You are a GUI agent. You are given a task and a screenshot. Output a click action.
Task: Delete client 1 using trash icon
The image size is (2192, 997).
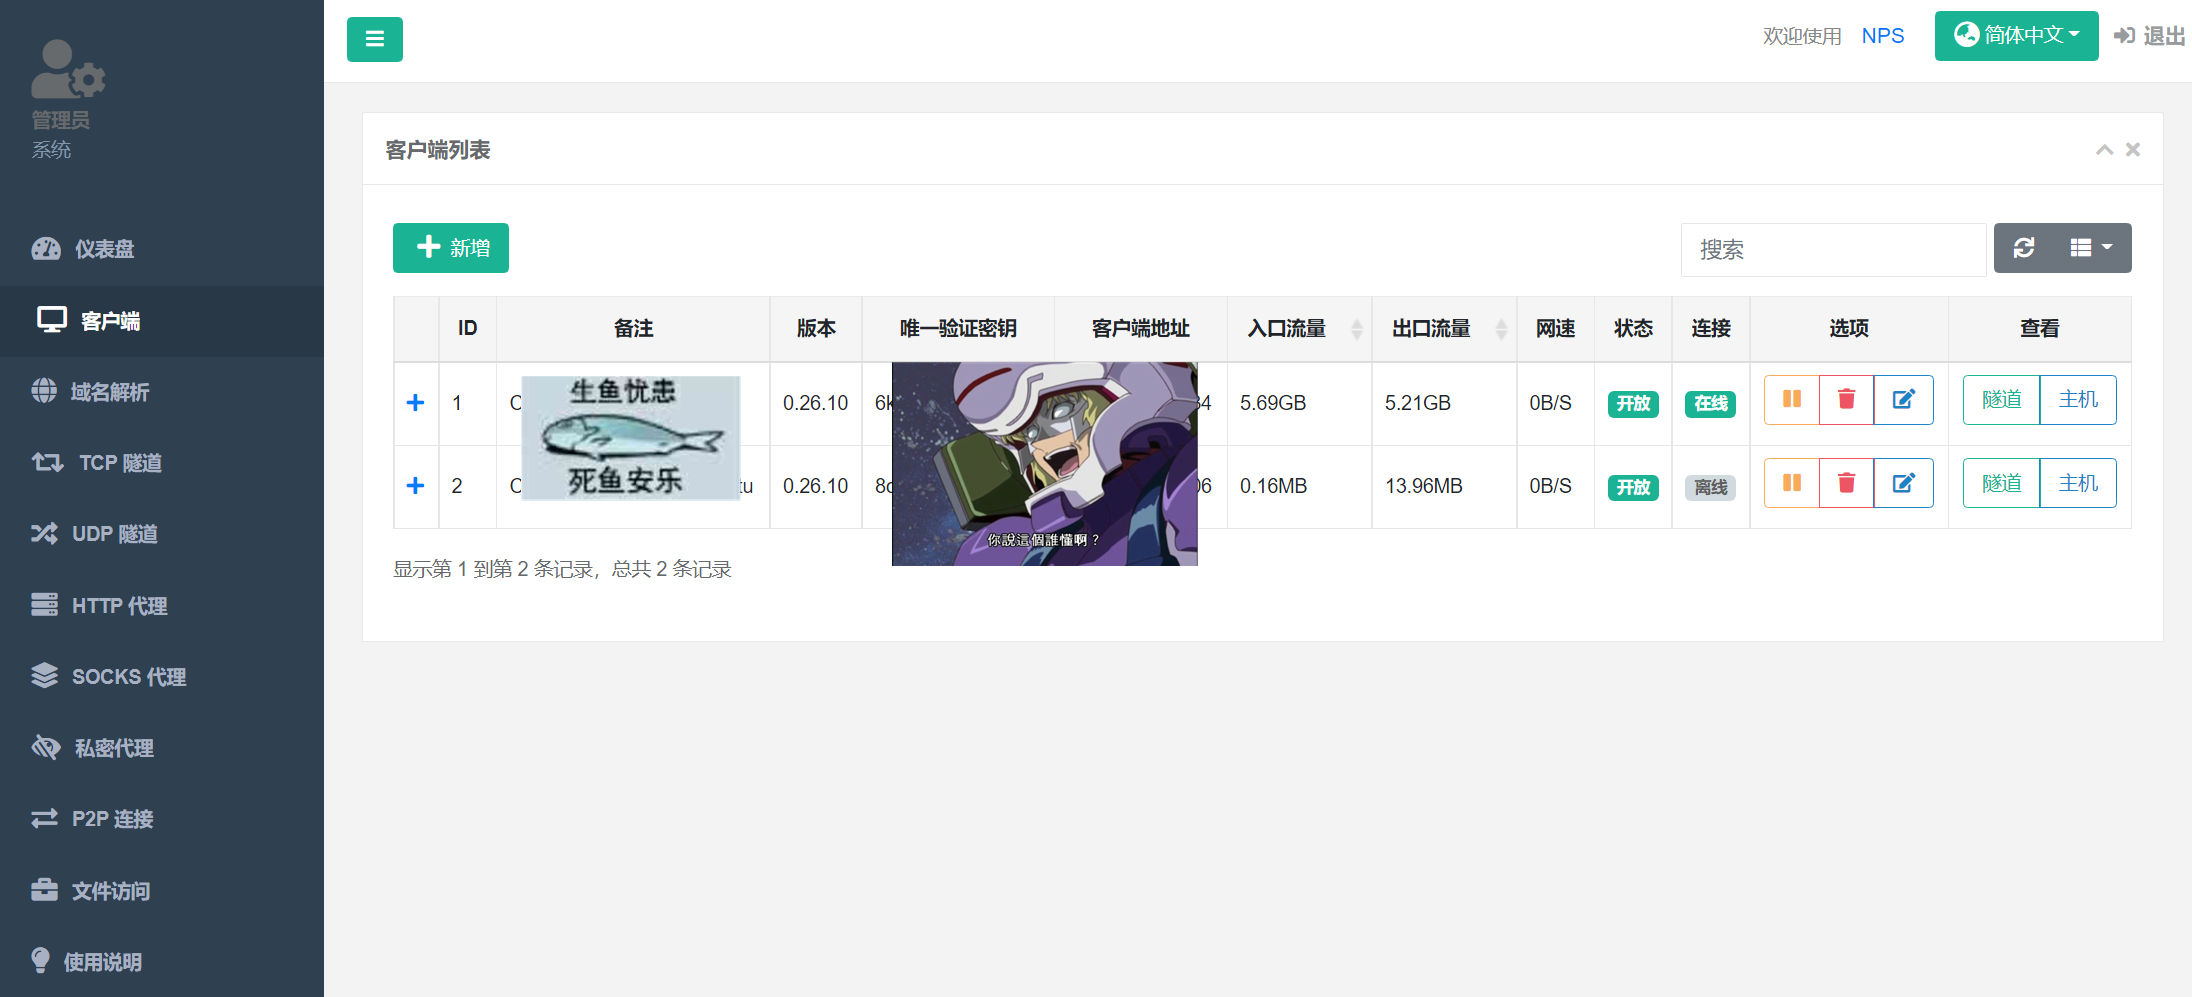pyautogui.click(x=1846, y=400)
